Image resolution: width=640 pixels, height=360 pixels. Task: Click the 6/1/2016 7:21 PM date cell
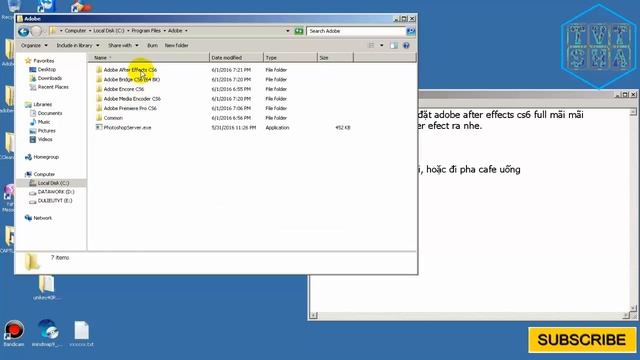pyautogui.click(x=231, y=70)
